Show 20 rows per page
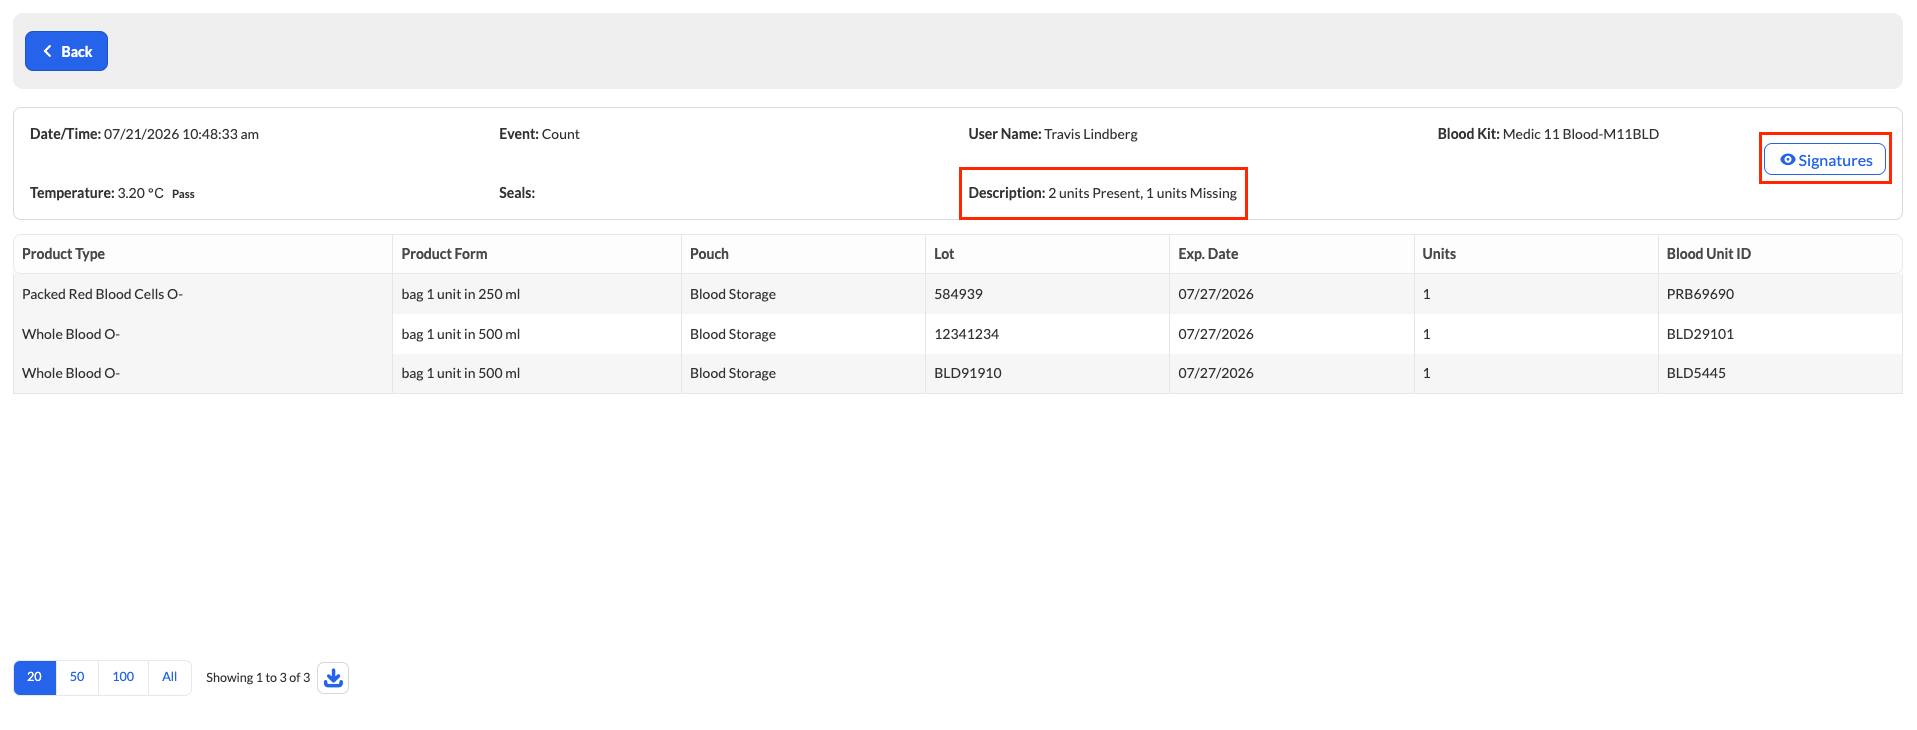The height and width of the screenshot is (730, 1917). click(35, 677)
